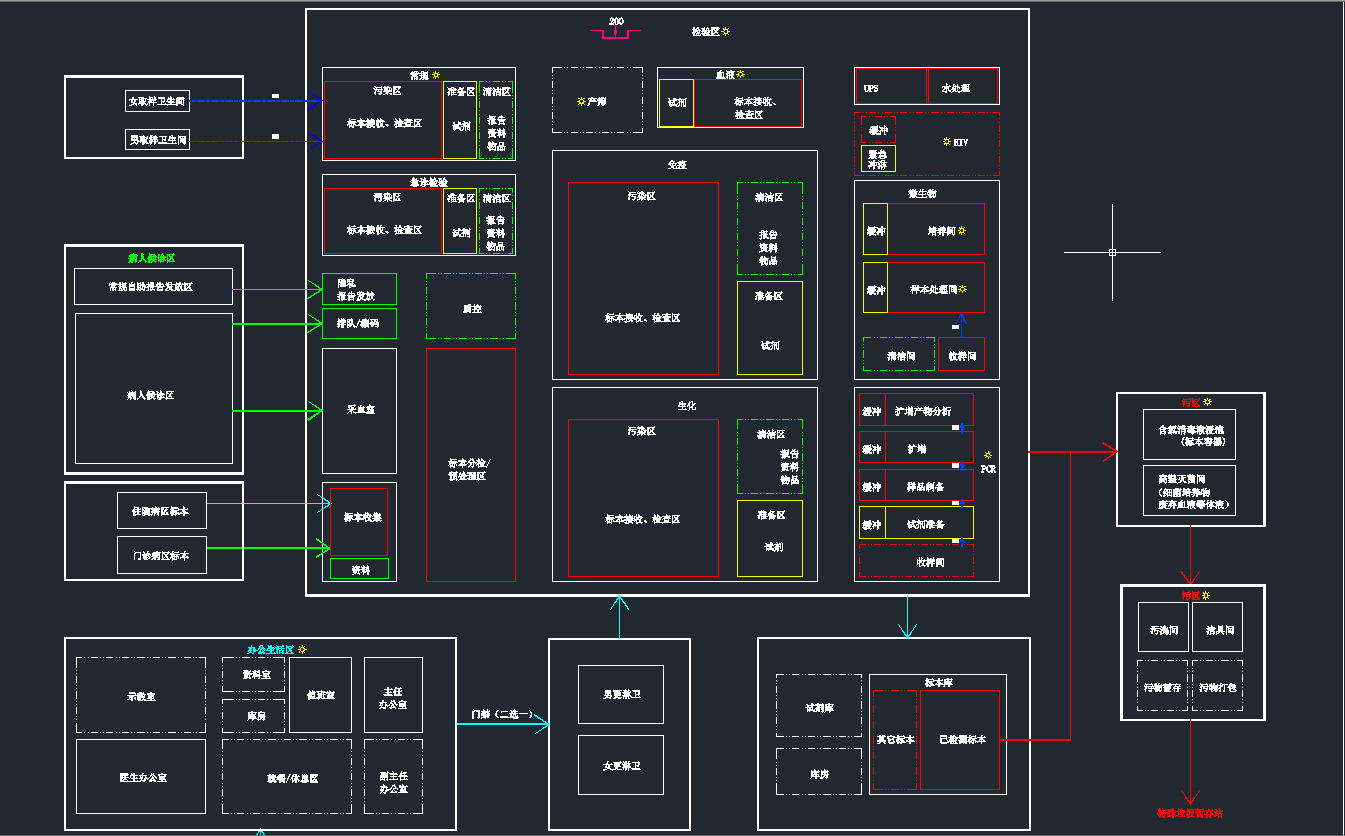Viewport: 1345px width, 836px height.
Task: Select the 血液 section heading
Action: [x=724, y=75]
